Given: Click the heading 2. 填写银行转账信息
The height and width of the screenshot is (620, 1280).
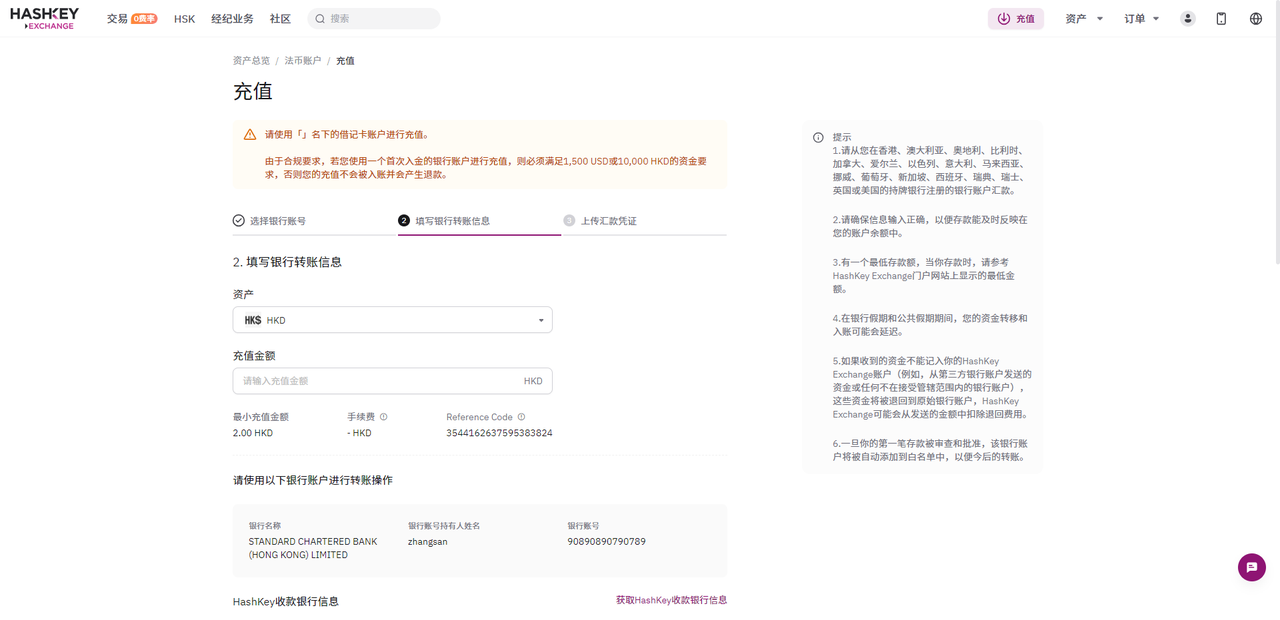Looking at the screenshot, I should [287, 262].
